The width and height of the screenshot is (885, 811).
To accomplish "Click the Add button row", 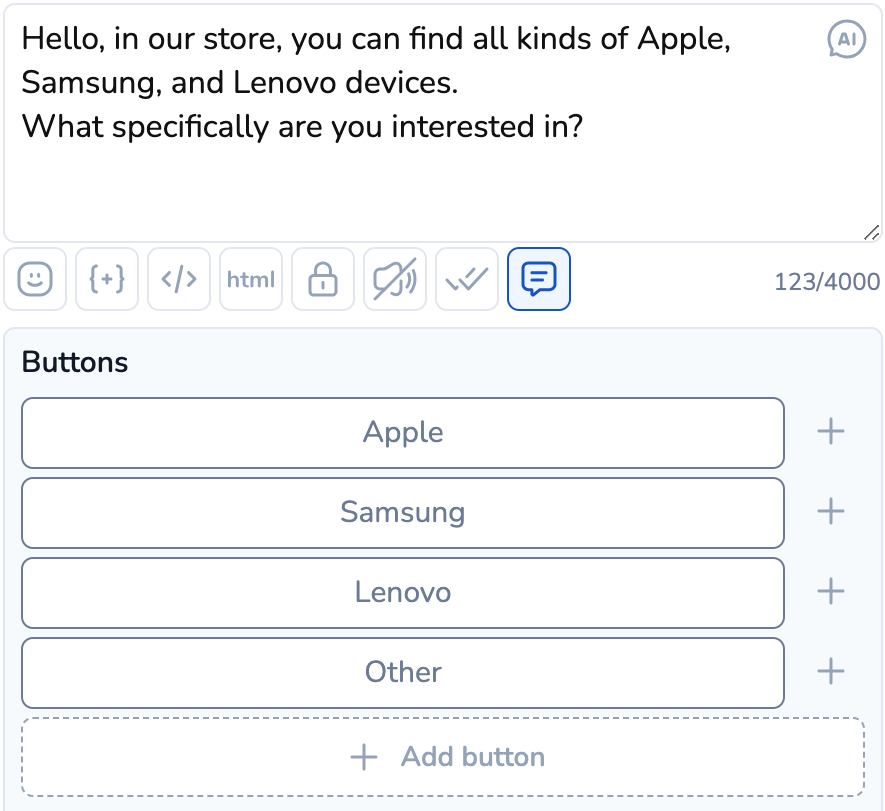I will point(443,757).
